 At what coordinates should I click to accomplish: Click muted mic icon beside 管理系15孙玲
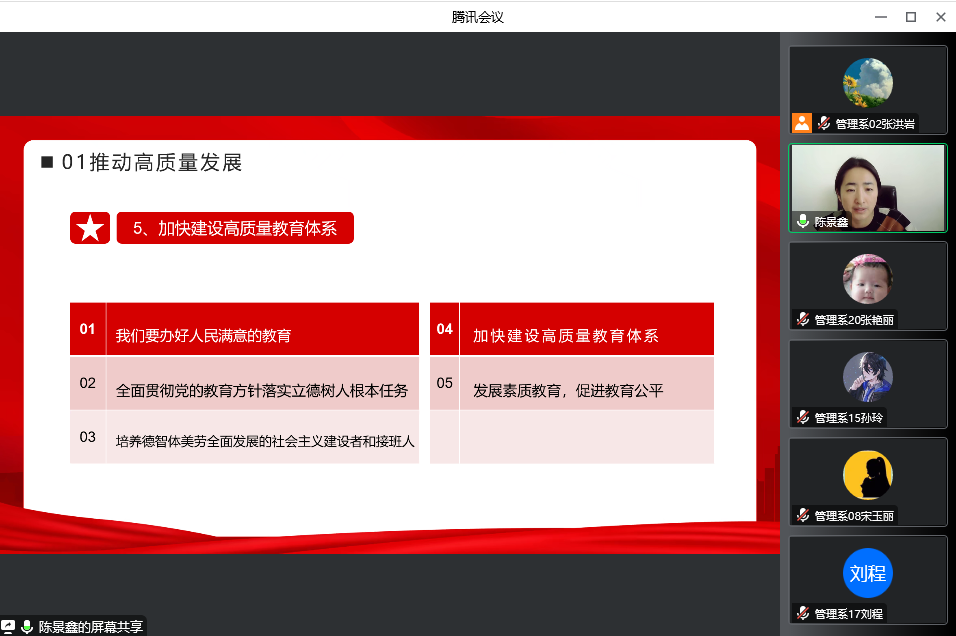pyautogui.click(x=802, y=417)
